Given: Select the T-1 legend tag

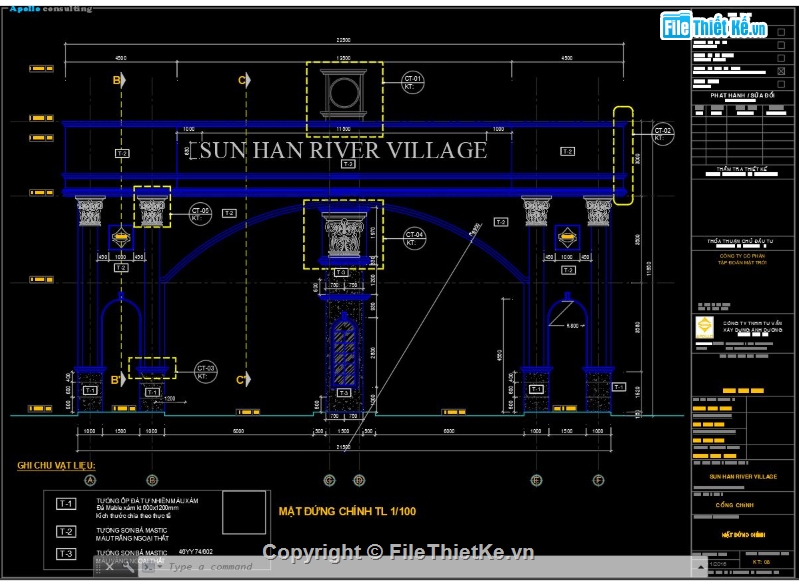Looking at the screenshot, I should (66, 504).
